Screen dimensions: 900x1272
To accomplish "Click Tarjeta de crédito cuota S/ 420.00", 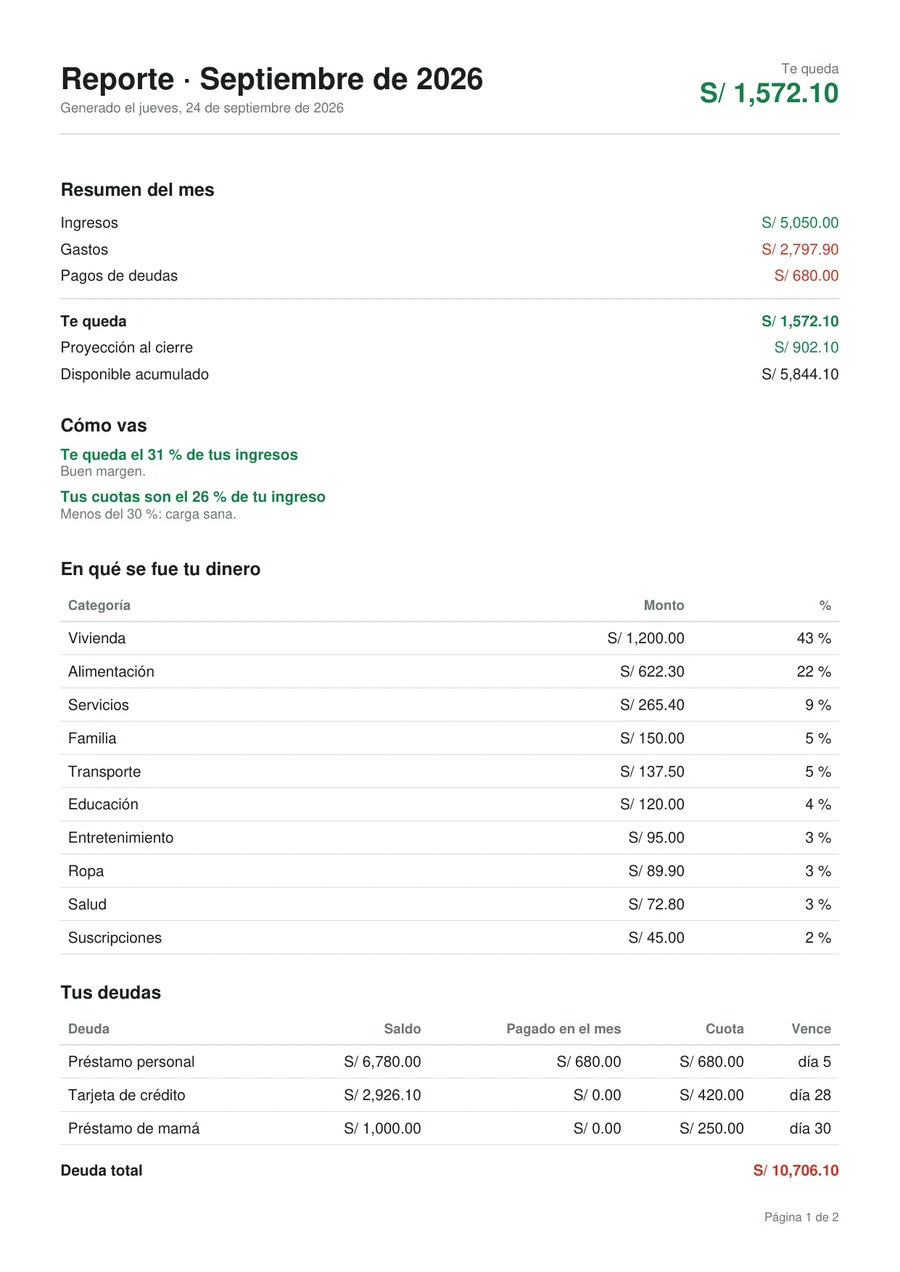I will pos(712,1095).
